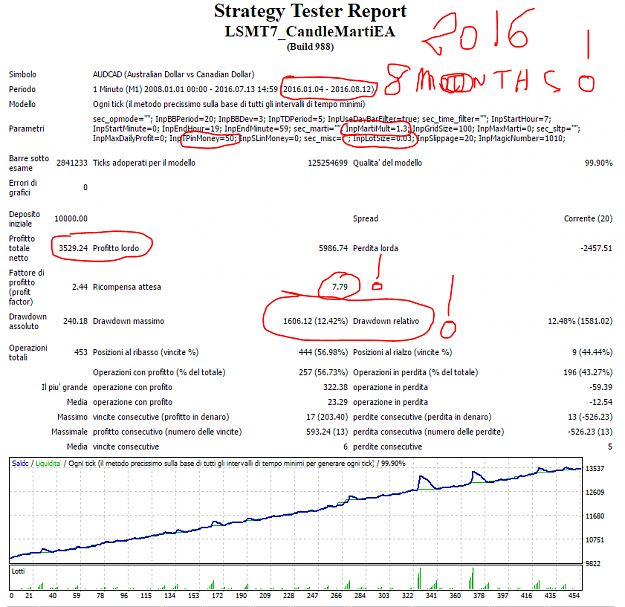
Task: Click profit trades value 257 (56.73%)
Action: pos(323,372)
